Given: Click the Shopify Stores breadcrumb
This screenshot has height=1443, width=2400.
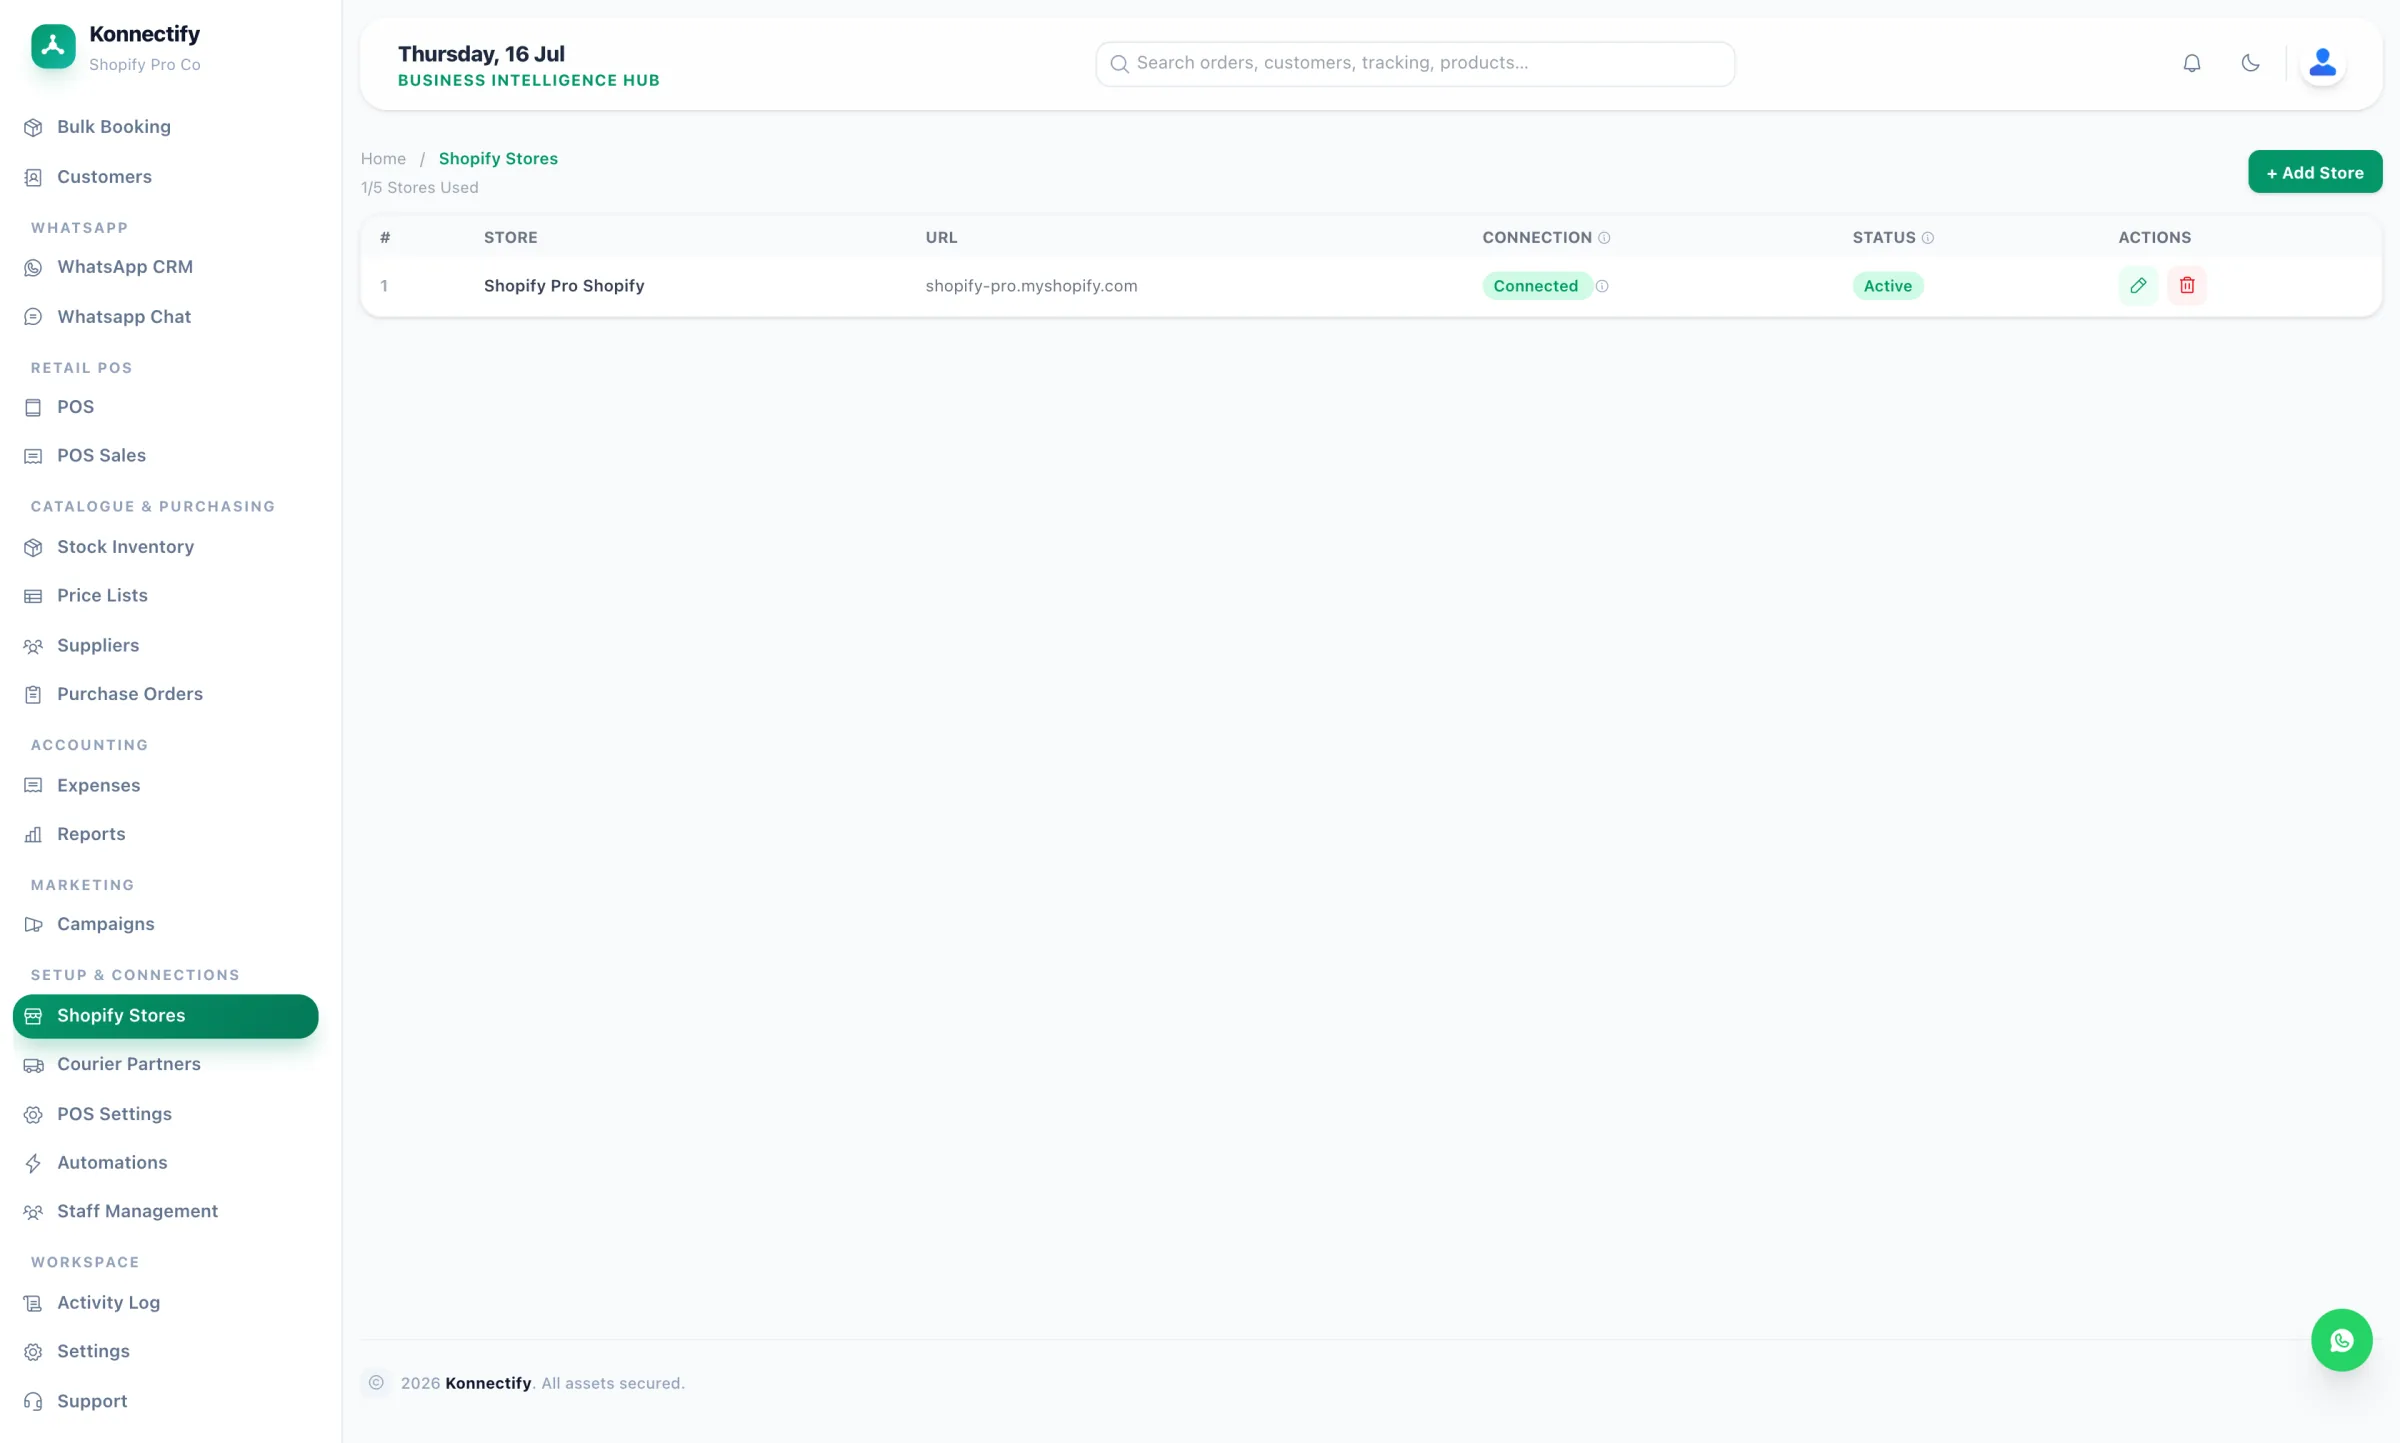Looking at the screenshot, I should (498, 159).
